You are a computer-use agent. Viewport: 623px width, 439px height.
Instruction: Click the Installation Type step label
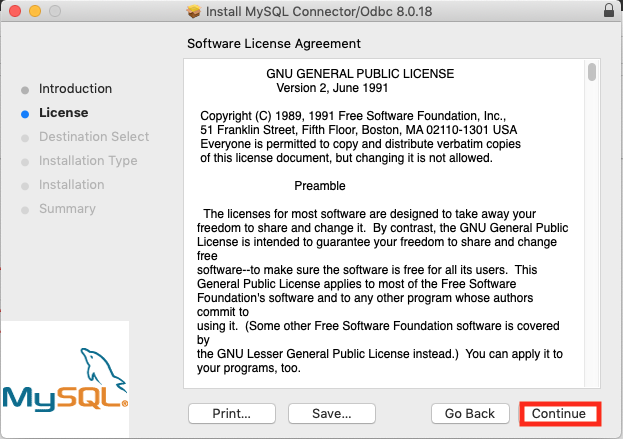click(88, 161)
